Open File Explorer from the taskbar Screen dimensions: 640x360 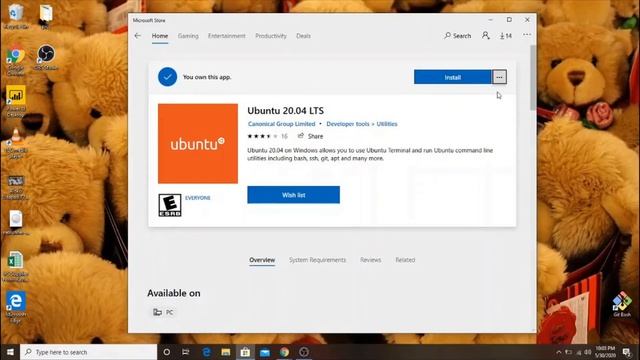coord(226,352)
